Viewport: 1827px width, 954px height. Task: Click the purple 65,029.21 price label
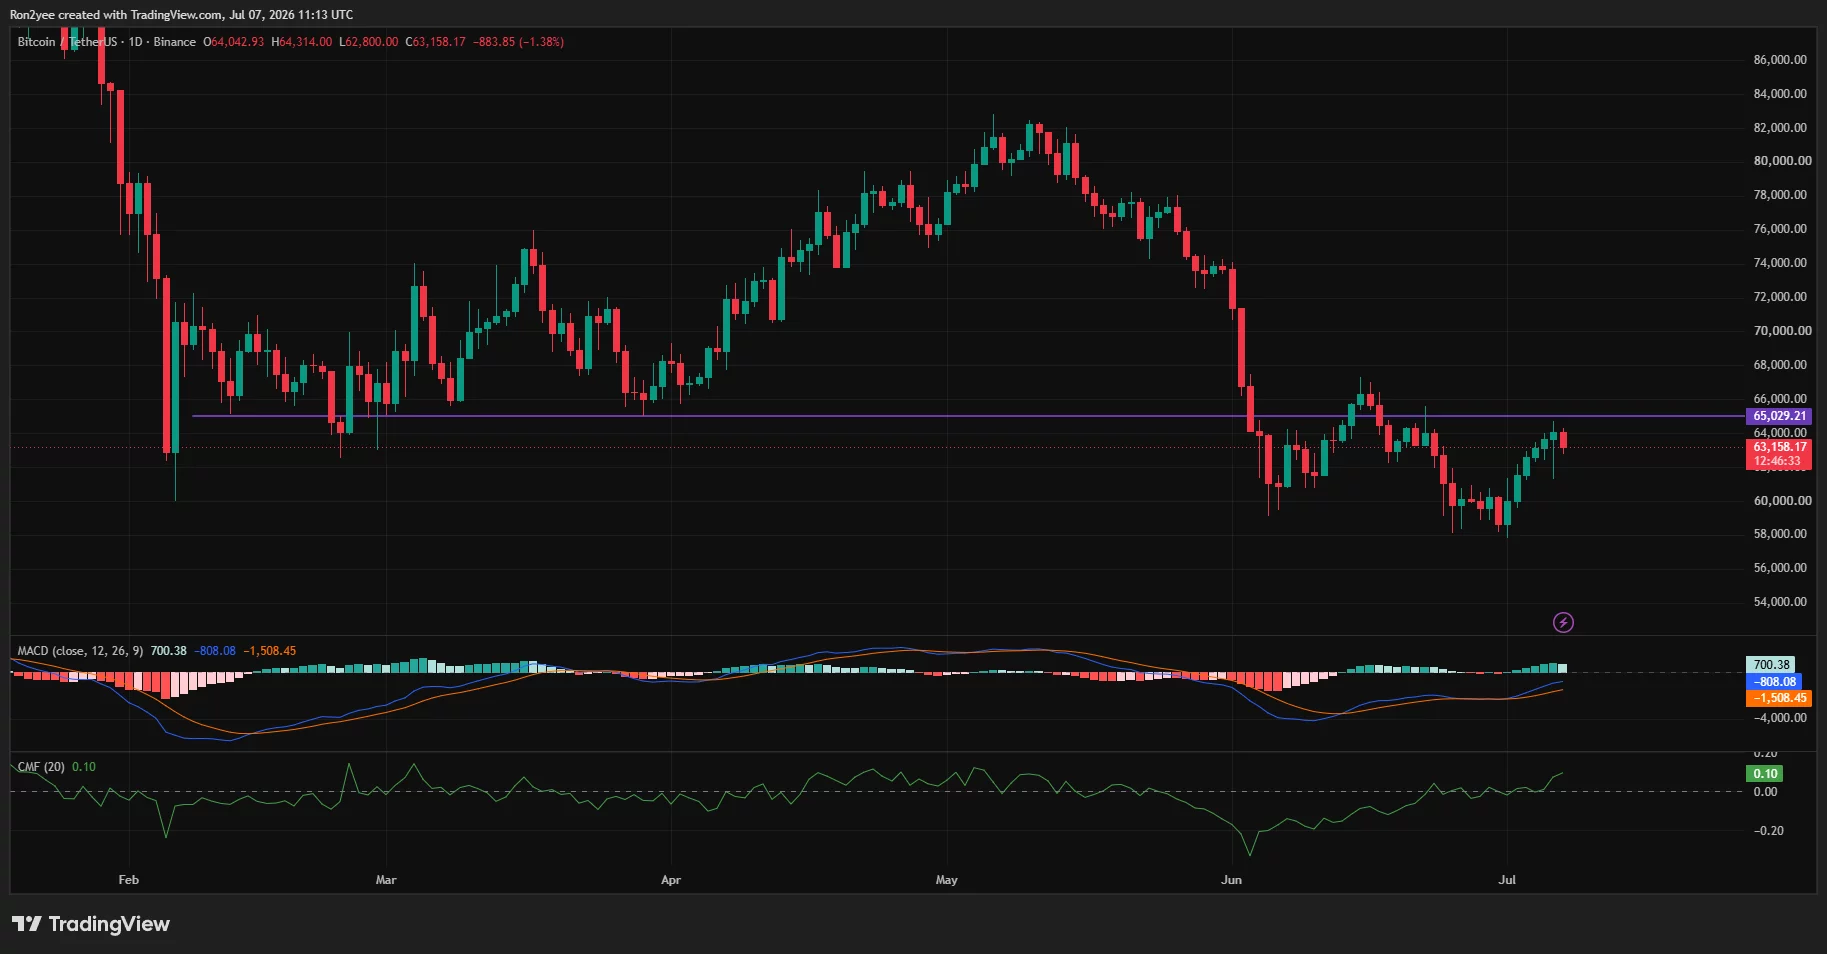coord(1780,416)
